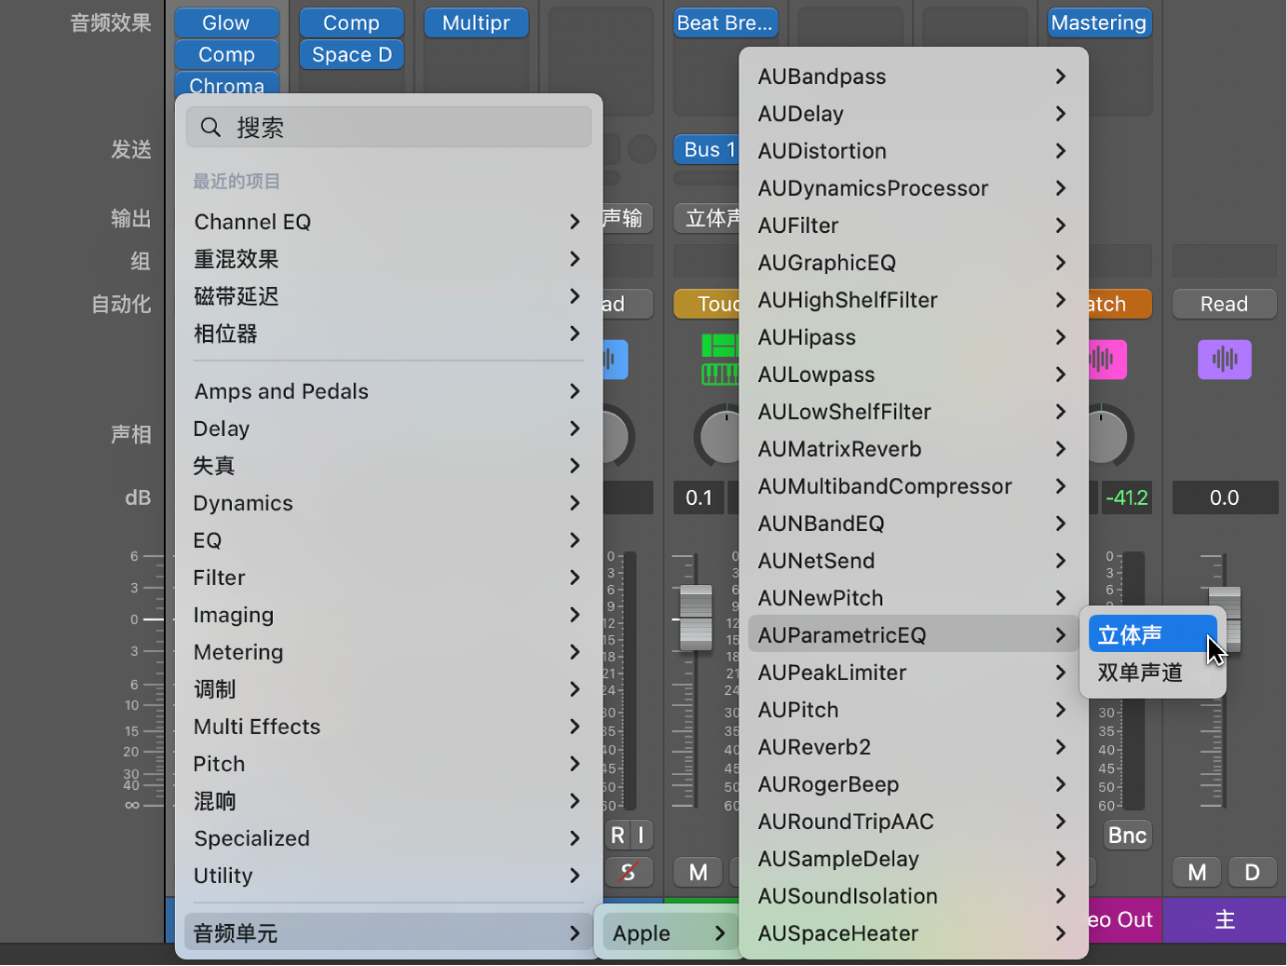The width and height of the screenshot is (1287, 966).
Task: Open the Read automation mode dropdown
Action: pyautogui.click(x=1224, y=304)
